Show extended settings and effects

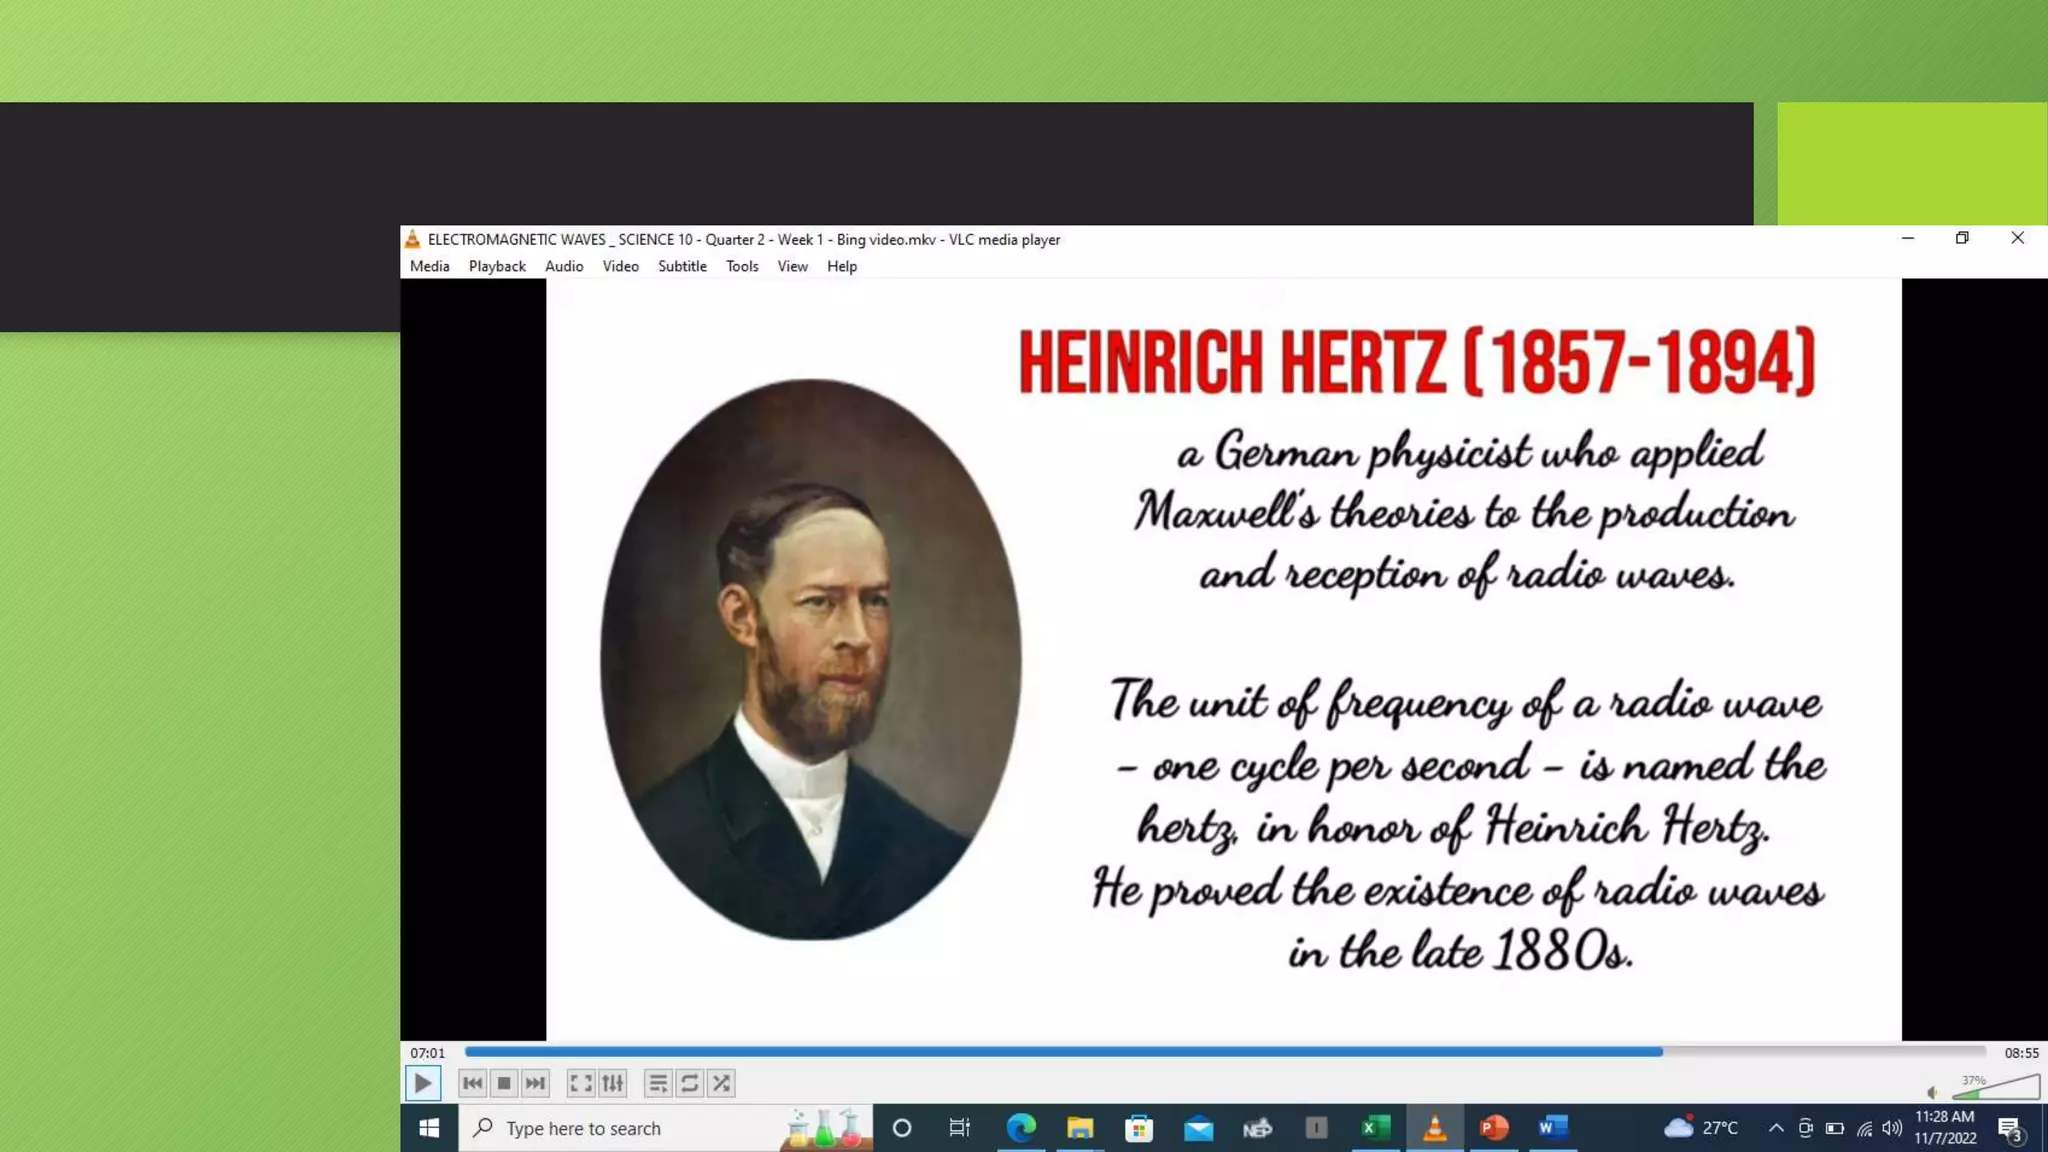tap(612, 1083)
